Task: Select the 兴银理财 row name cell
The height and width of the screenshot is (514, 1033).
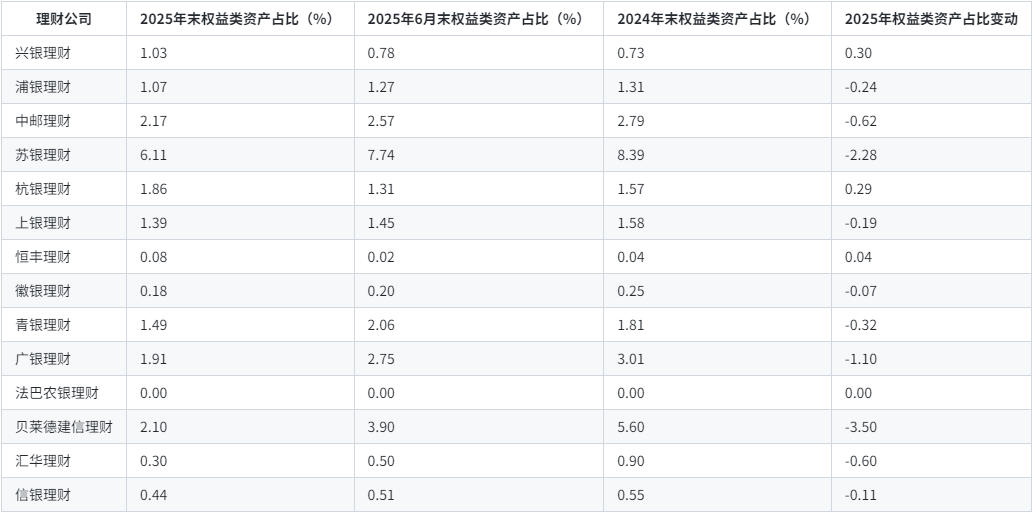Action: (44, 53)
